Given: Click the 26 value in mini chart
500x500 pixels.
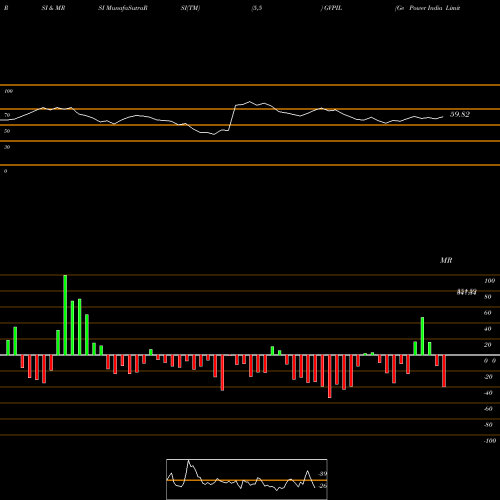Looking at the screenshot, I should [323, 486].
